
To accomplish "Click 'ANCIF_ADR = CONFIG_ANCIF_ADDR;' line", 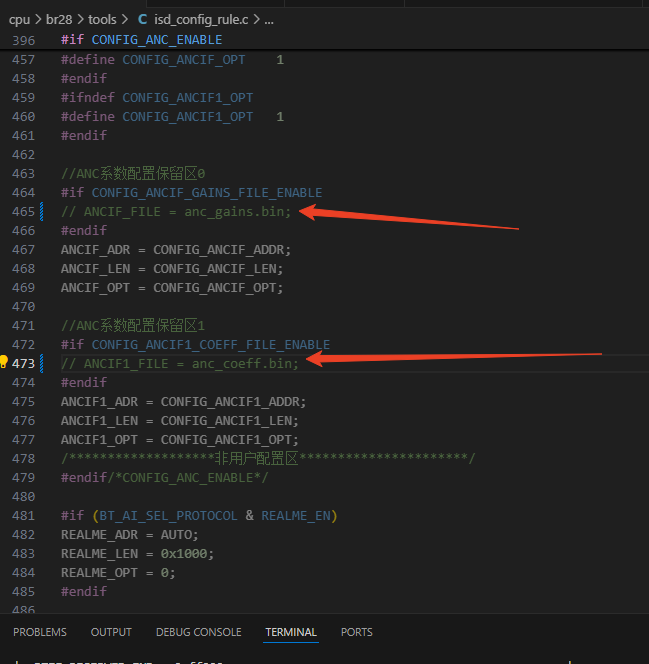I will (176, 250).
